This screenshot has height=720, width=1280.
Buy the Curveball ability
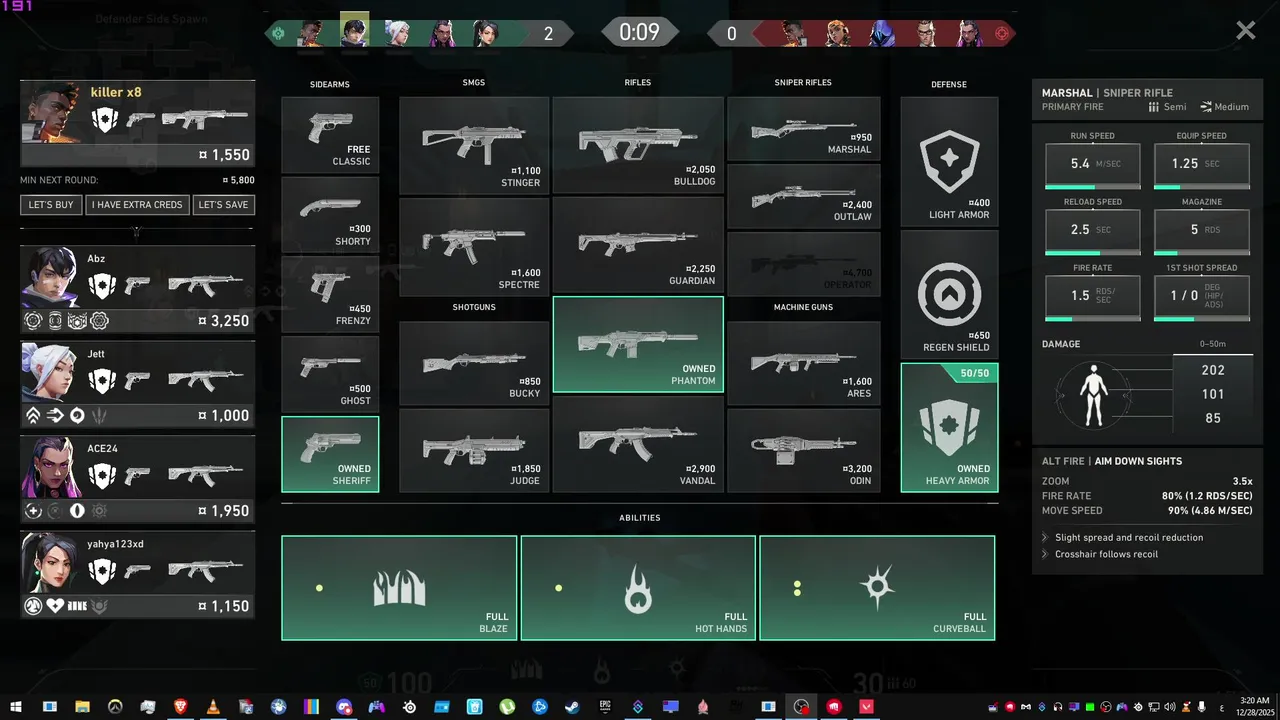coord(877,588)
